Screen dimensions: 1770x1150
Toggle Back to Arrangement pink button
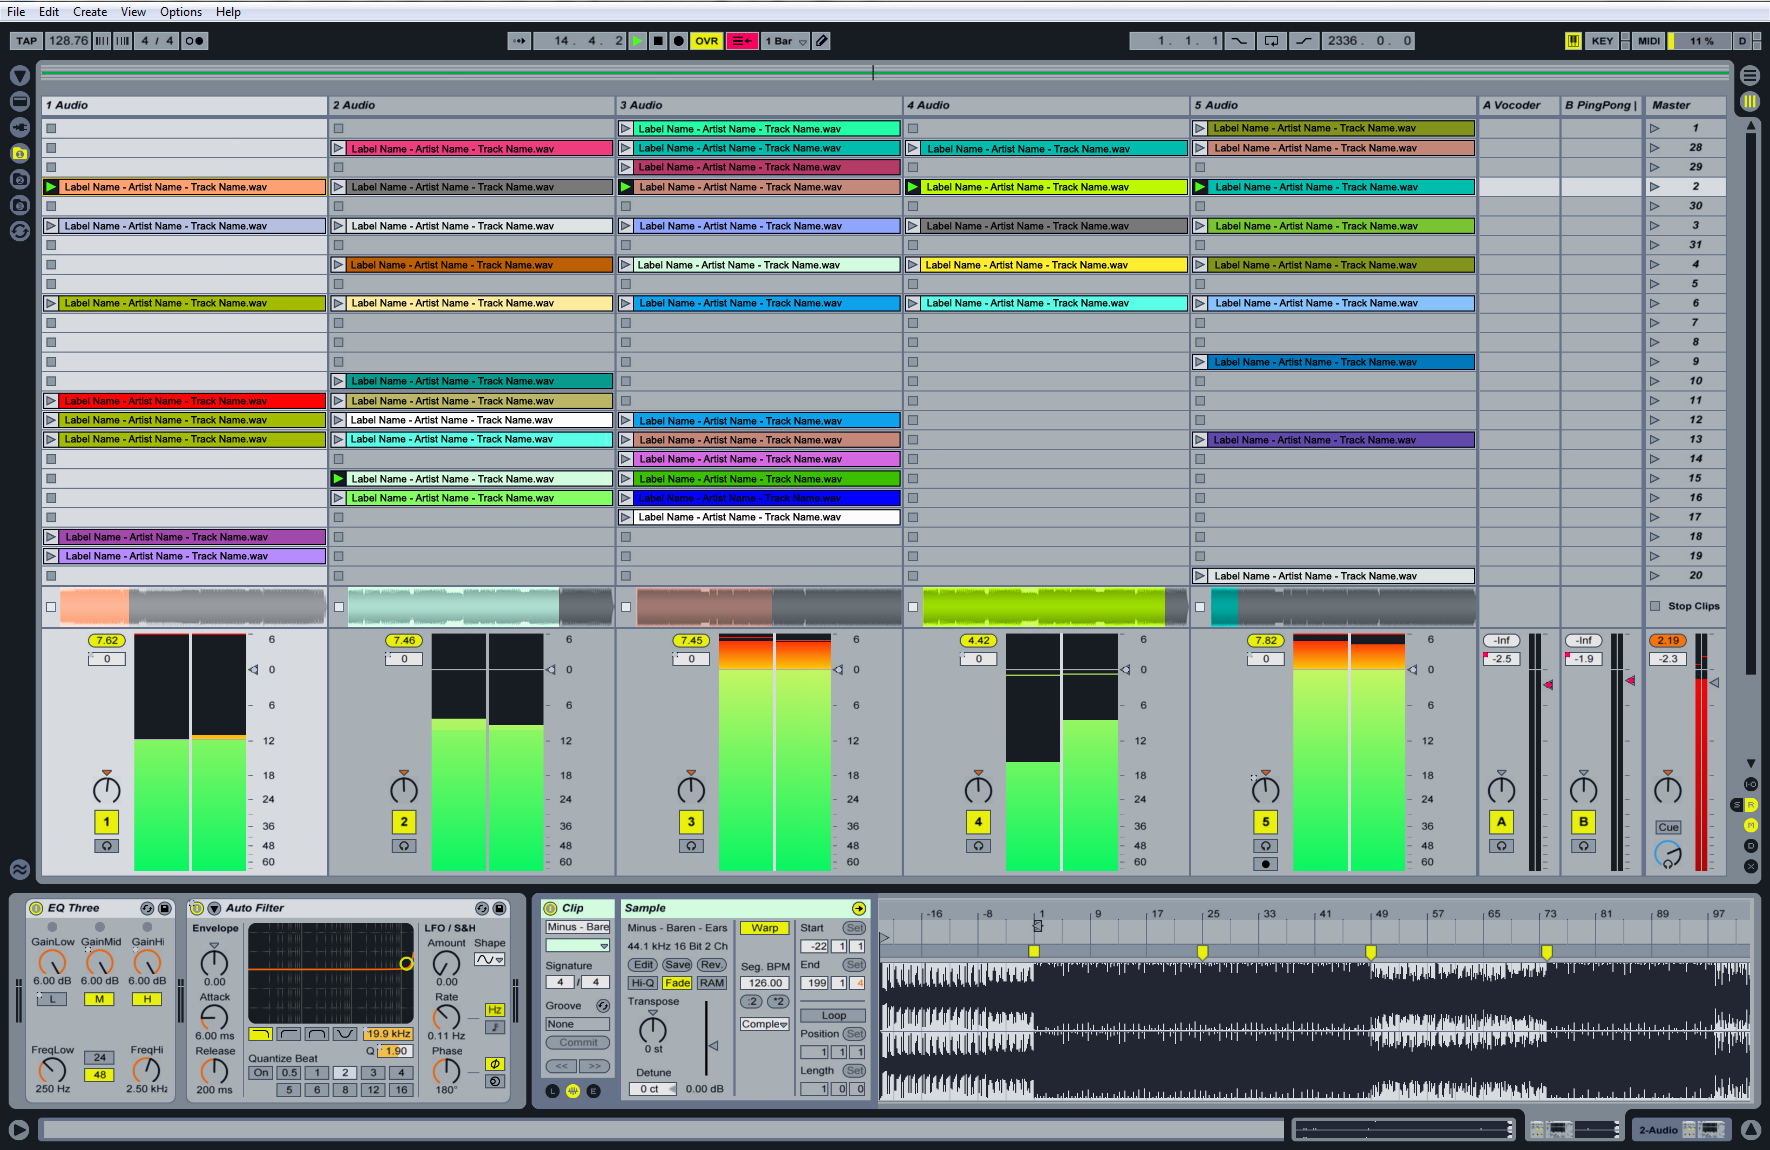742,41
